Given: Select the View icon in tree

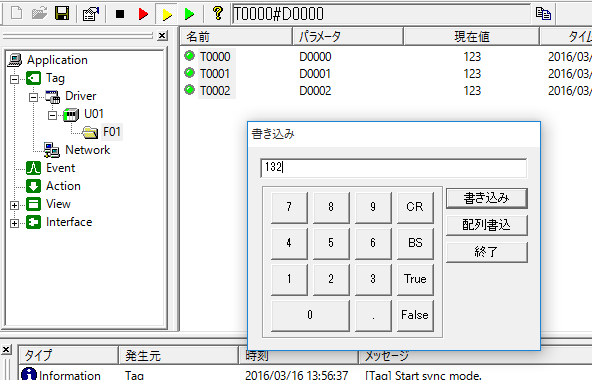Looking at the screenshot, I should [33, 204].
